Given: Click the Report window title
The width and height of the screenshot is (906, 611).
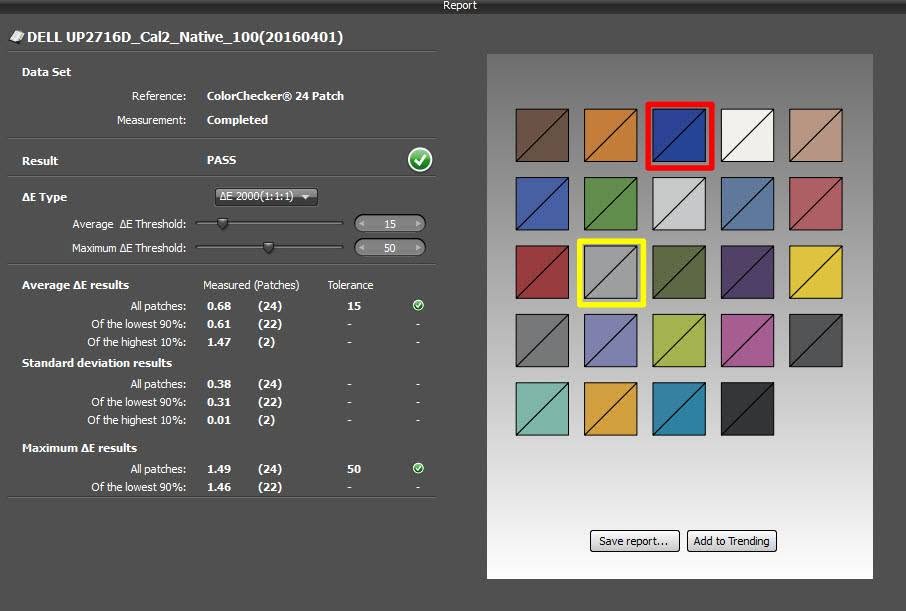Looking at the screenshot, I should pos(460,5).
